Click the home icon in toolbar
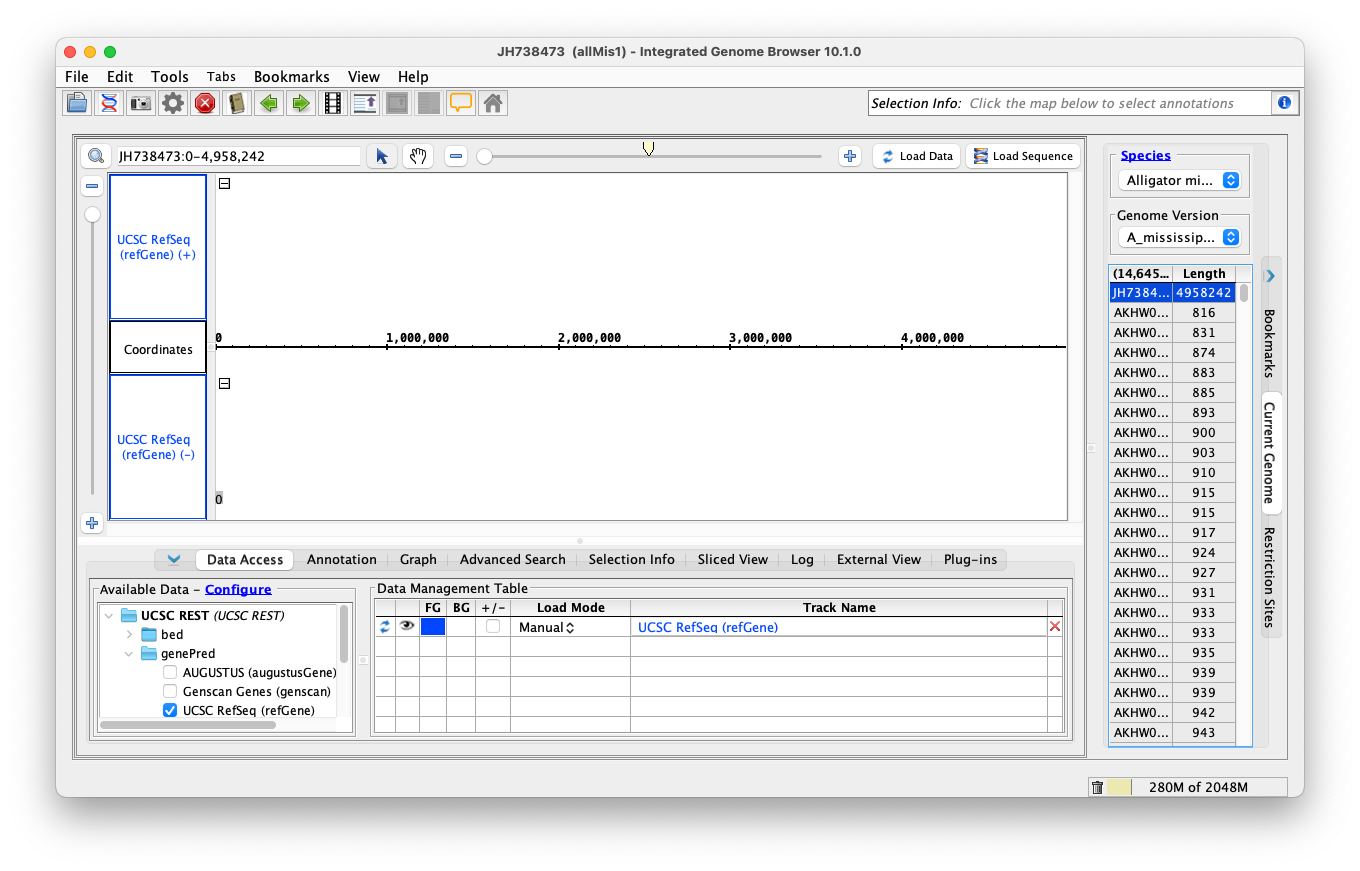1360x871 pixels. point(491,103)
